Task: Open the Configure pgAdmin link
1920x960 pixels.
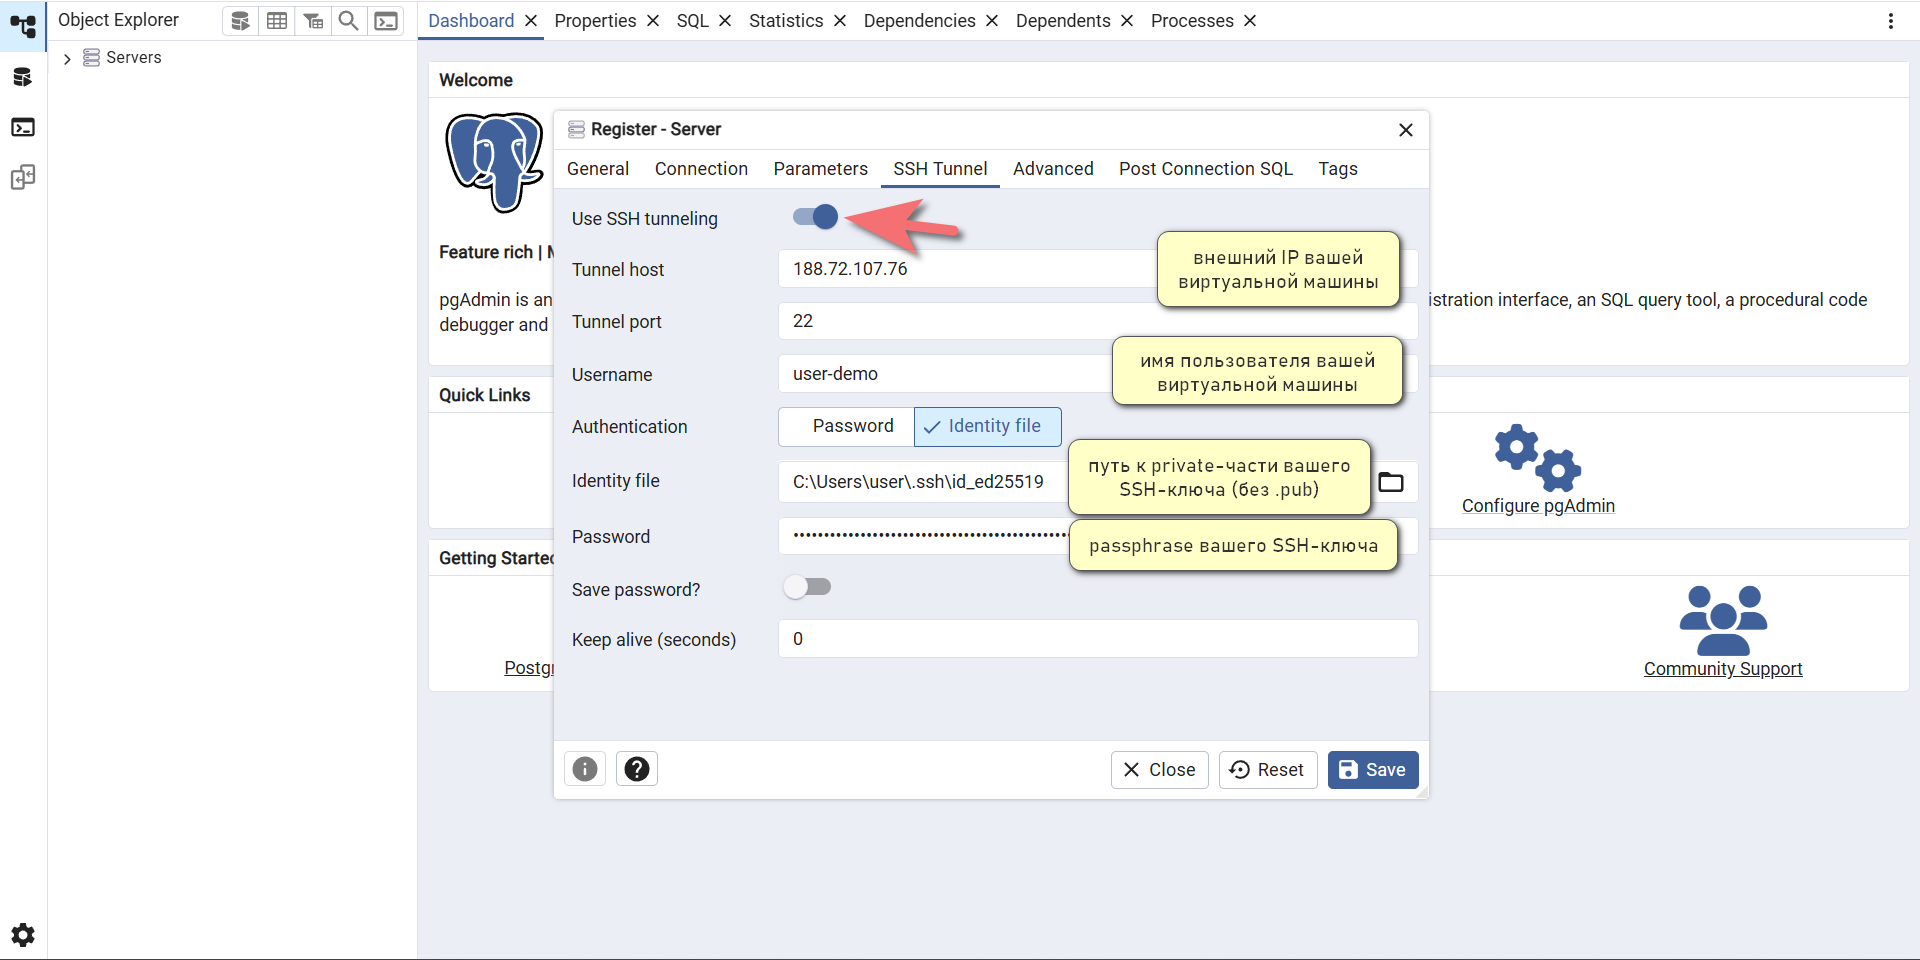Action: click(1538, 506)
